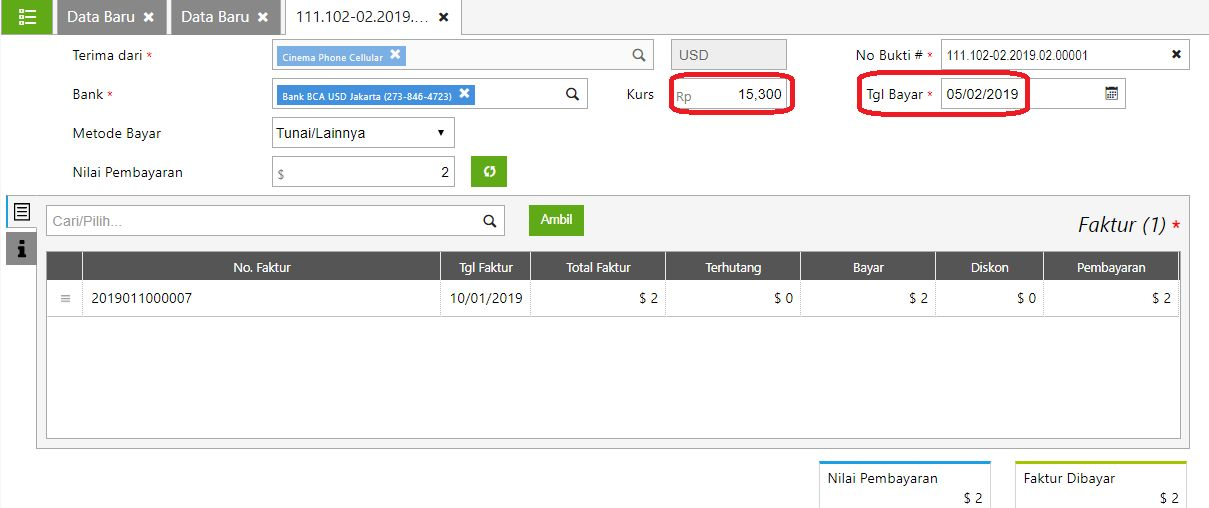1209x508 pixels.
Task: Click the Nilai Pembayaran summary box
Action: pos(905,485)
